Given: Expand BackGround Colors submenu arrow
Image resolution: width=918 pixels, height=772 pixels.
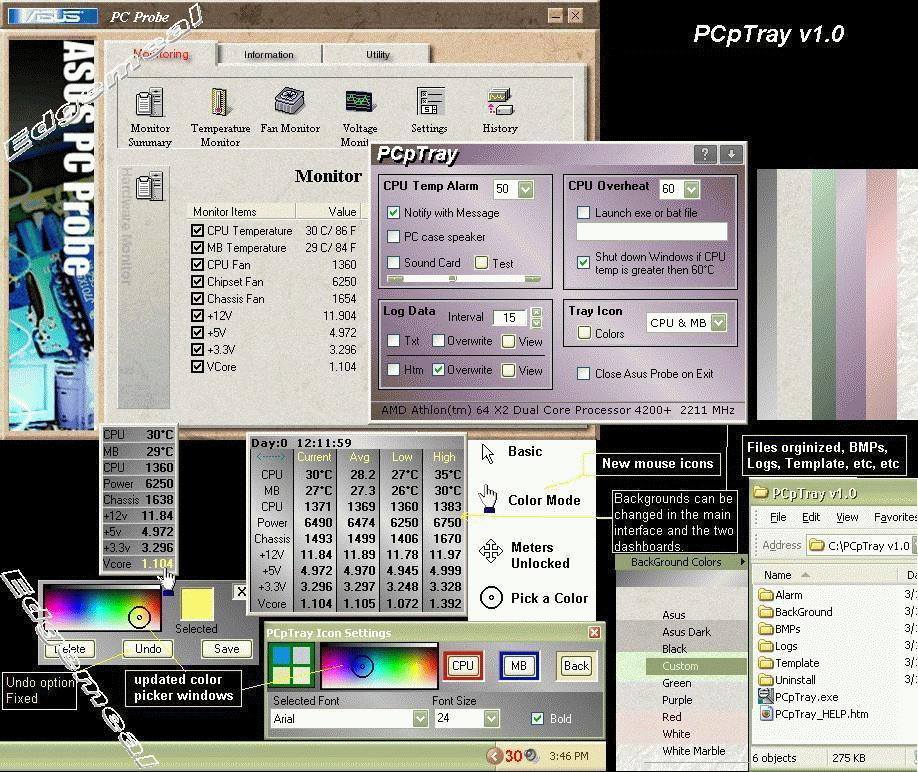Looking at the screenshot, I should tap(742, 562).
